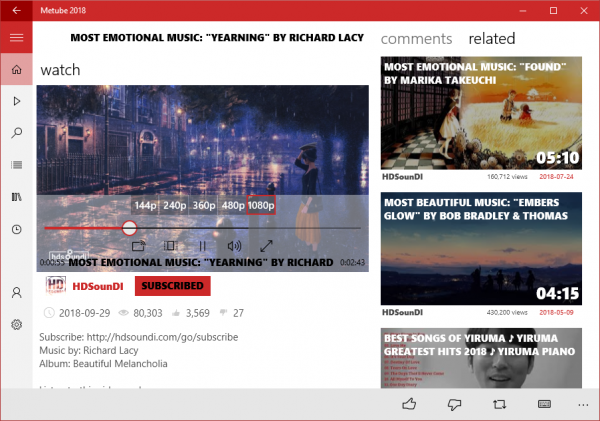
Task: Select 480p video quality
Action: [x=233, y=205]
